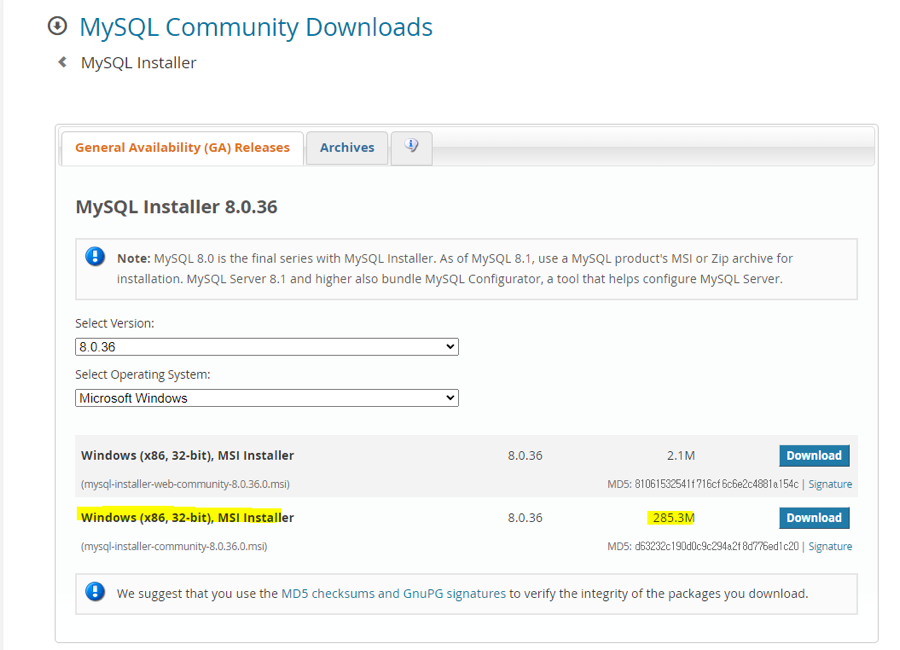Switch to the Archives tab

point(347,148)
